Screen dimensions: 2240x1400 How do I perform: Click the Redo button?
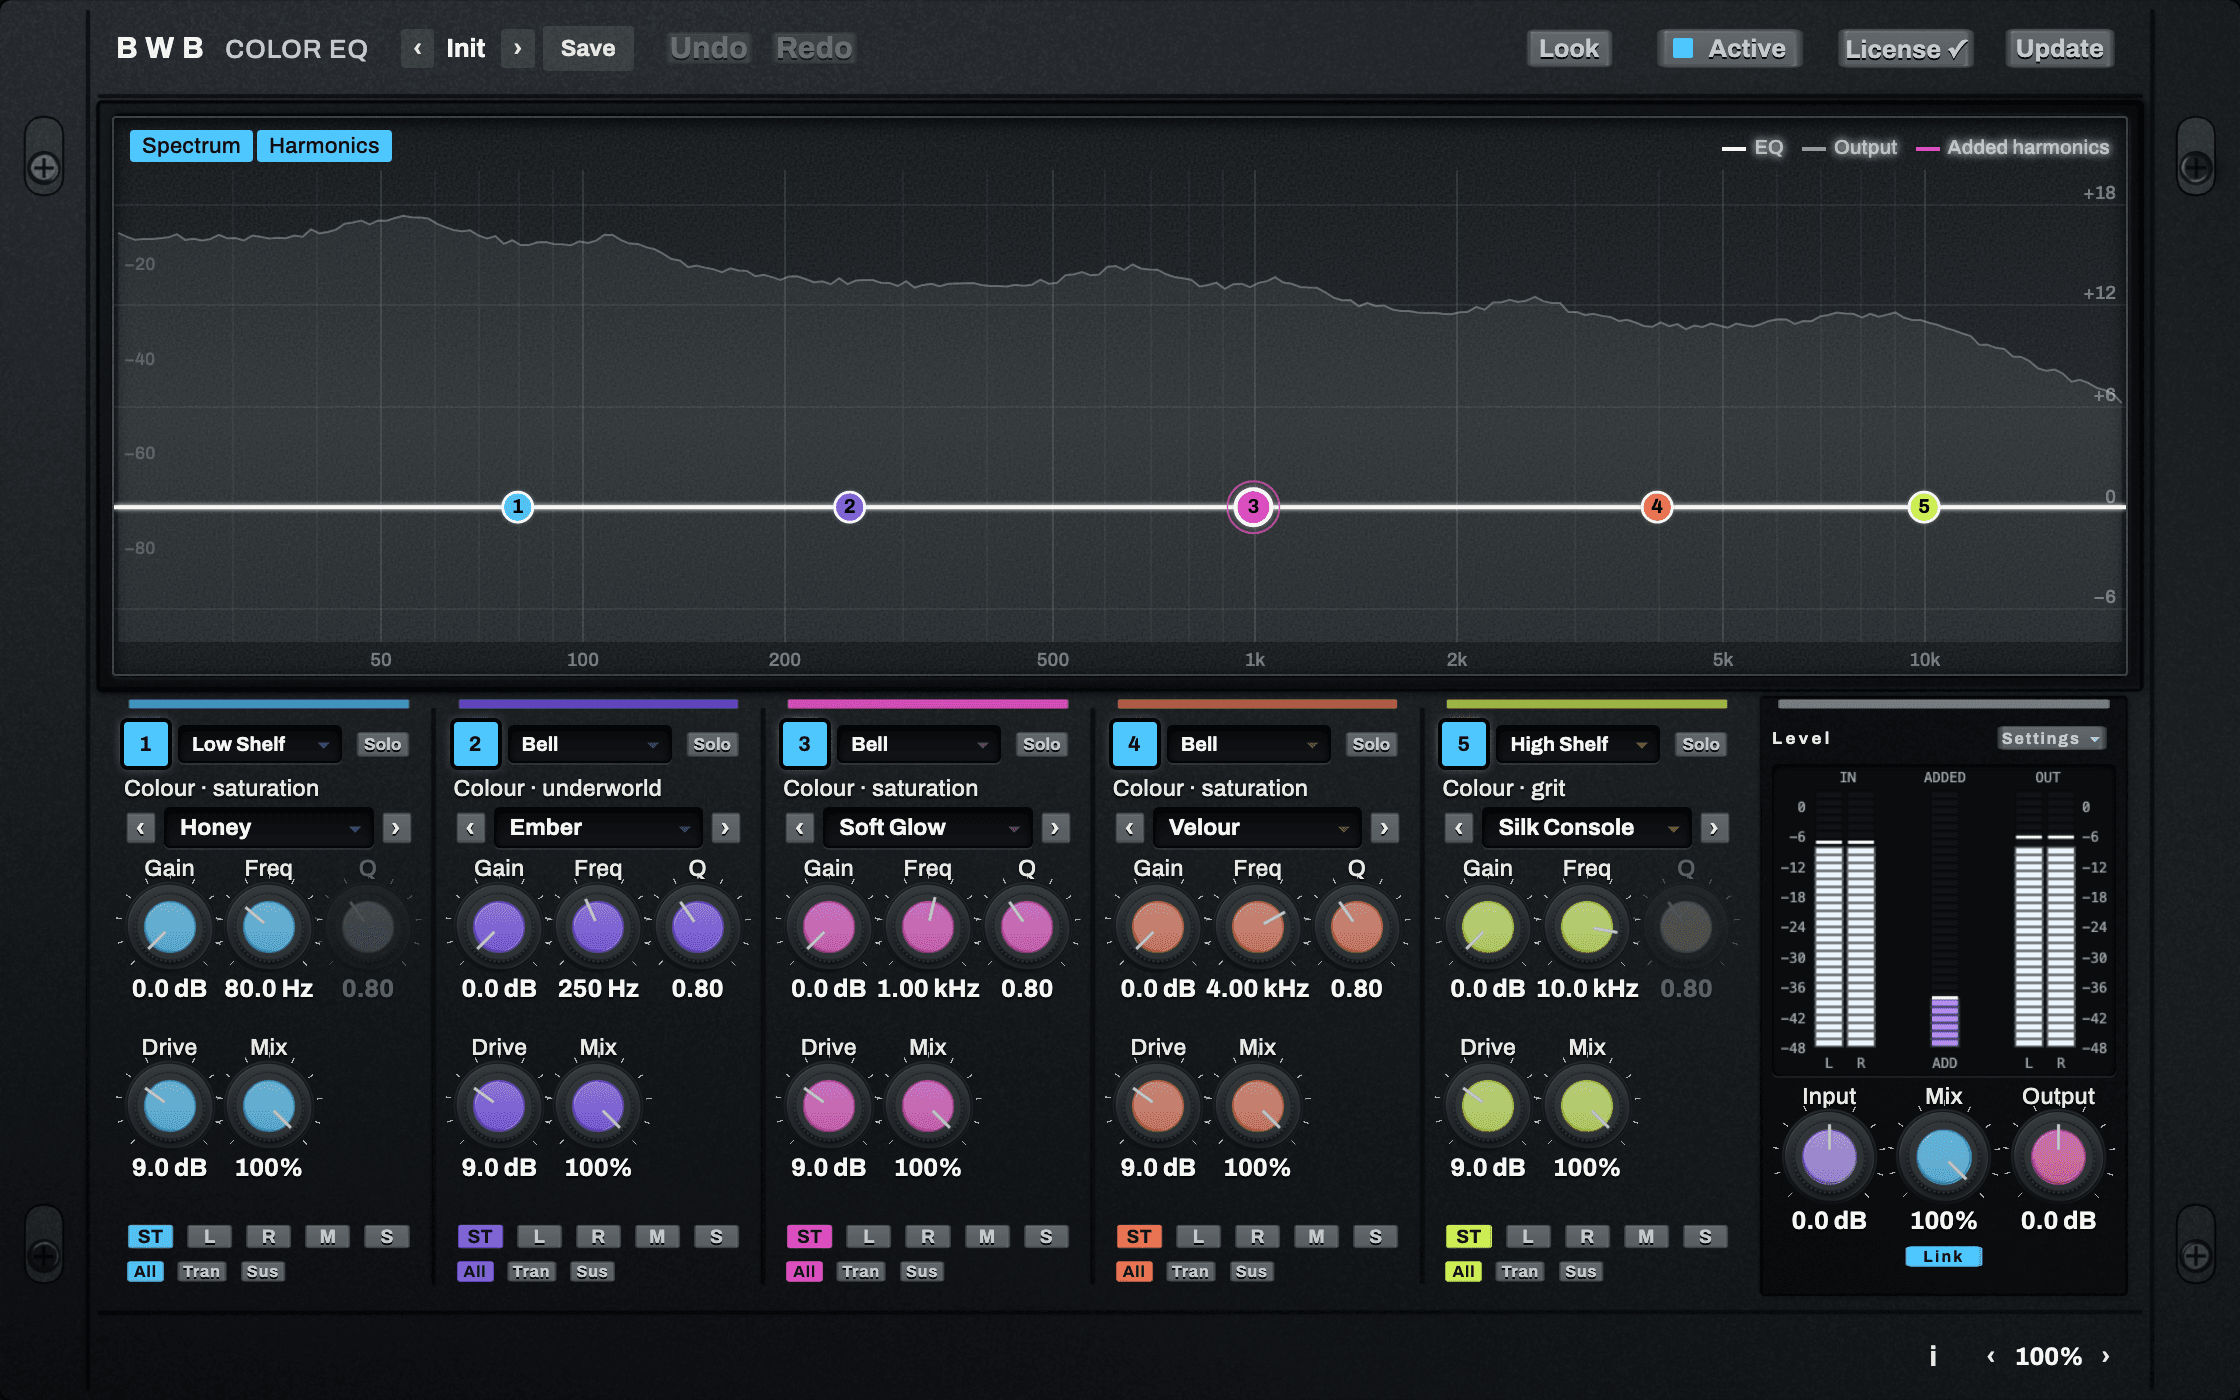[814, 48]
